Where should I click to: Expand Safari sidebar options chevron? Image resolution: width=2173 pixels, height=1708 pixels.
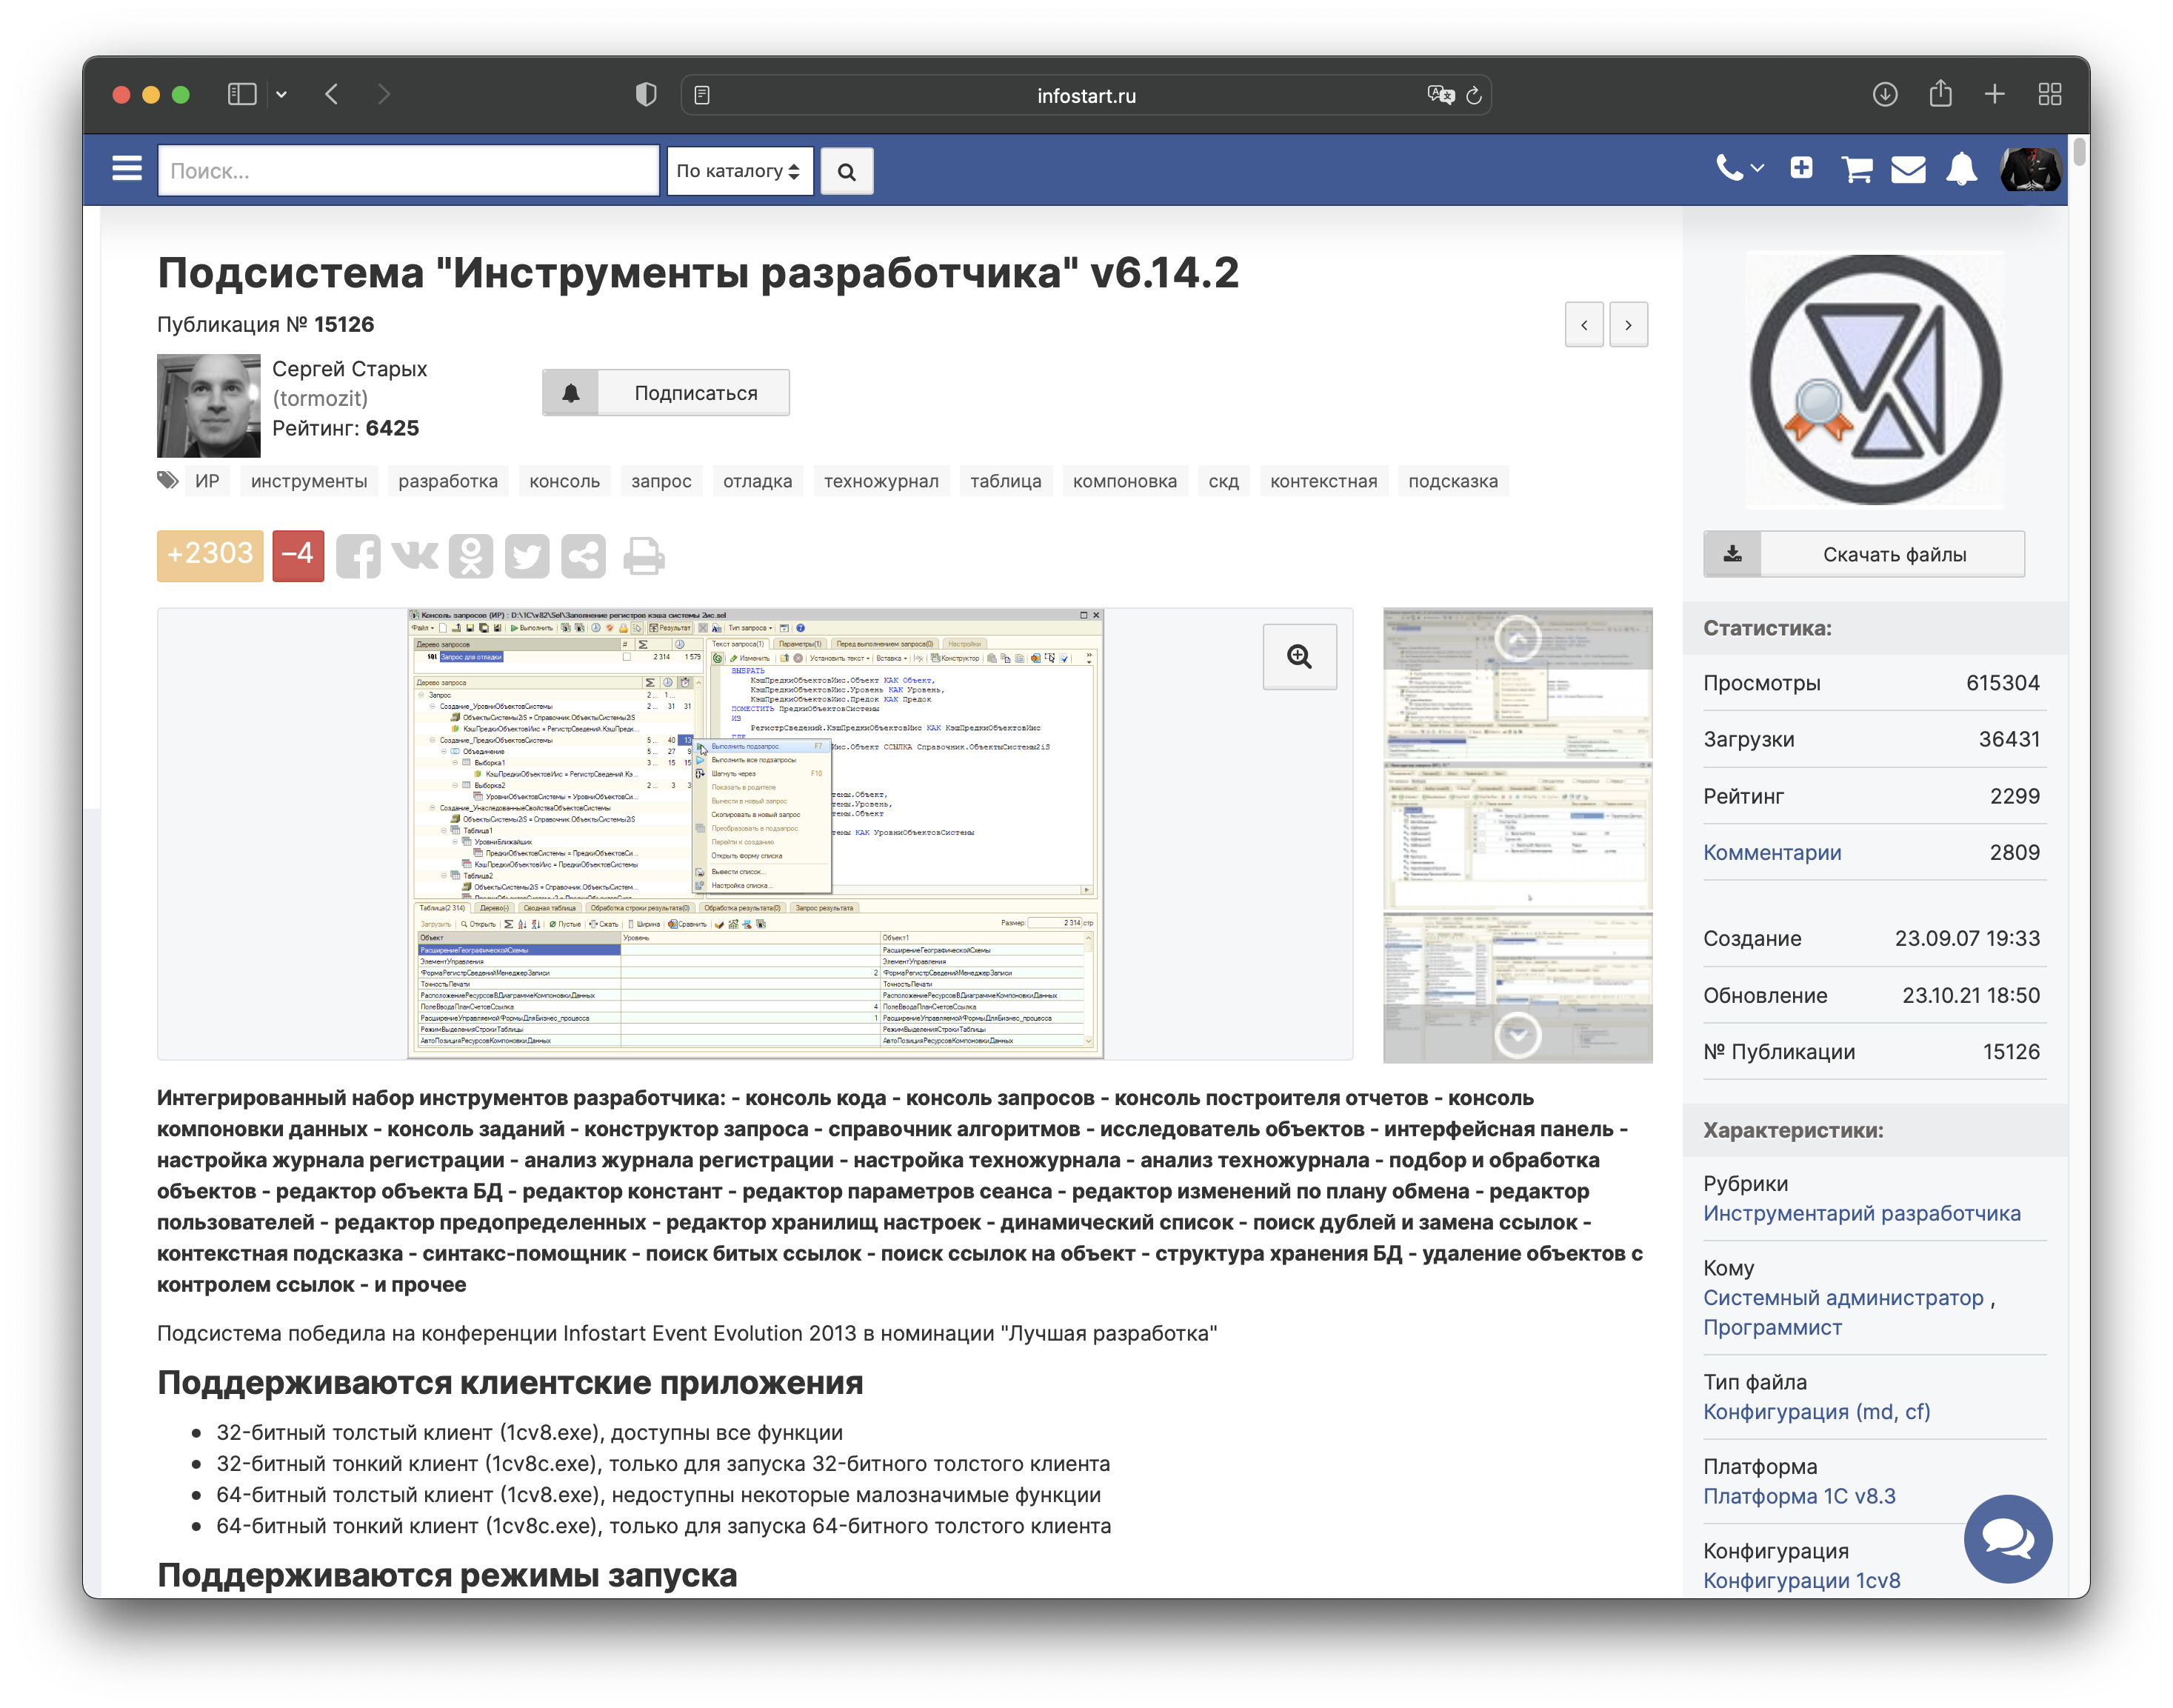[x=282, y=95]
